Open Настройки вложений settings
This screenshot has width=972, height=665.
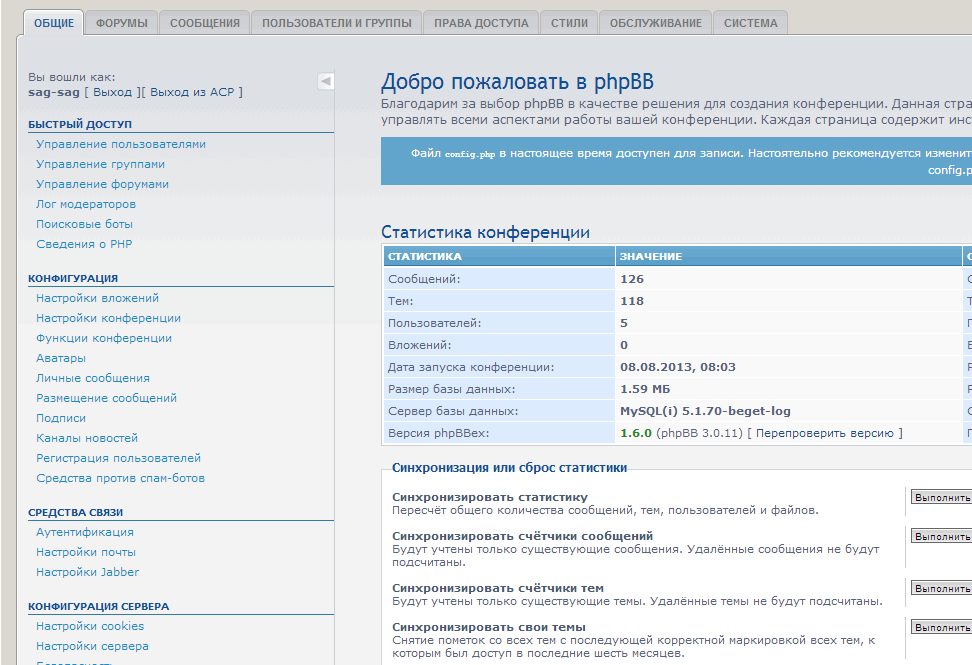[97, 298]
